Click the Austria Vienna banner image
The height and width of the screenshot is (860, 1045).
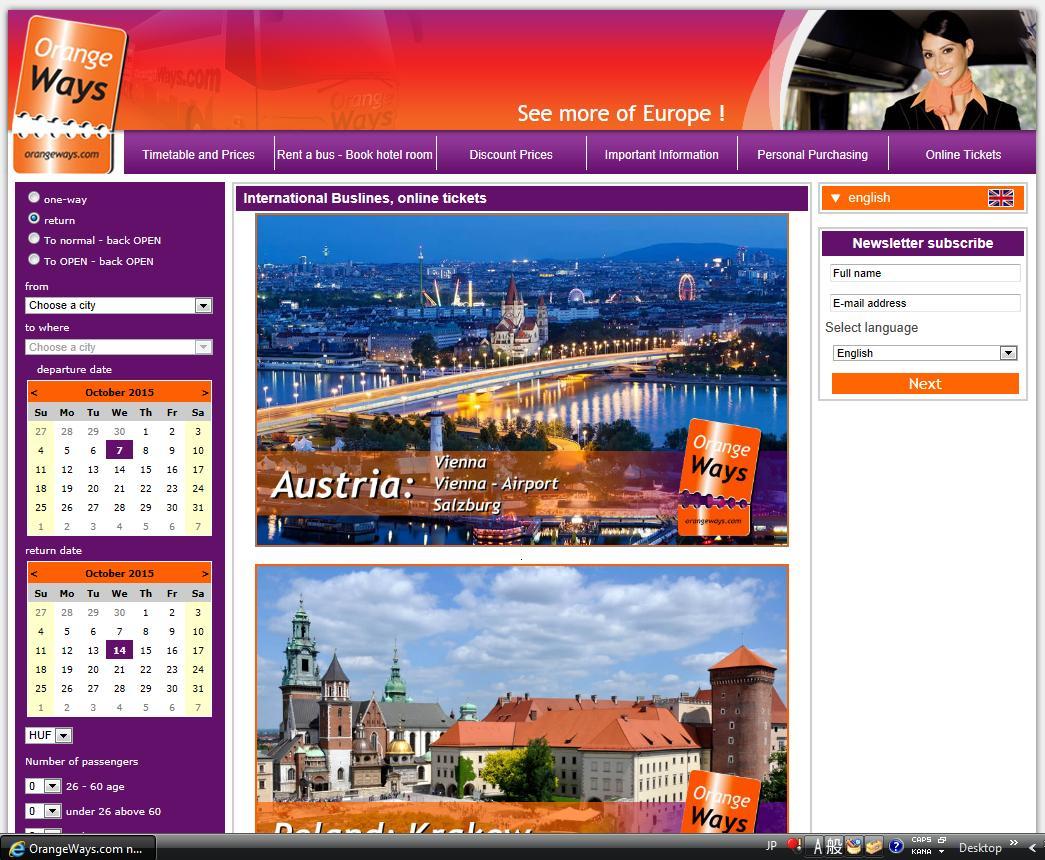point(521,380)
